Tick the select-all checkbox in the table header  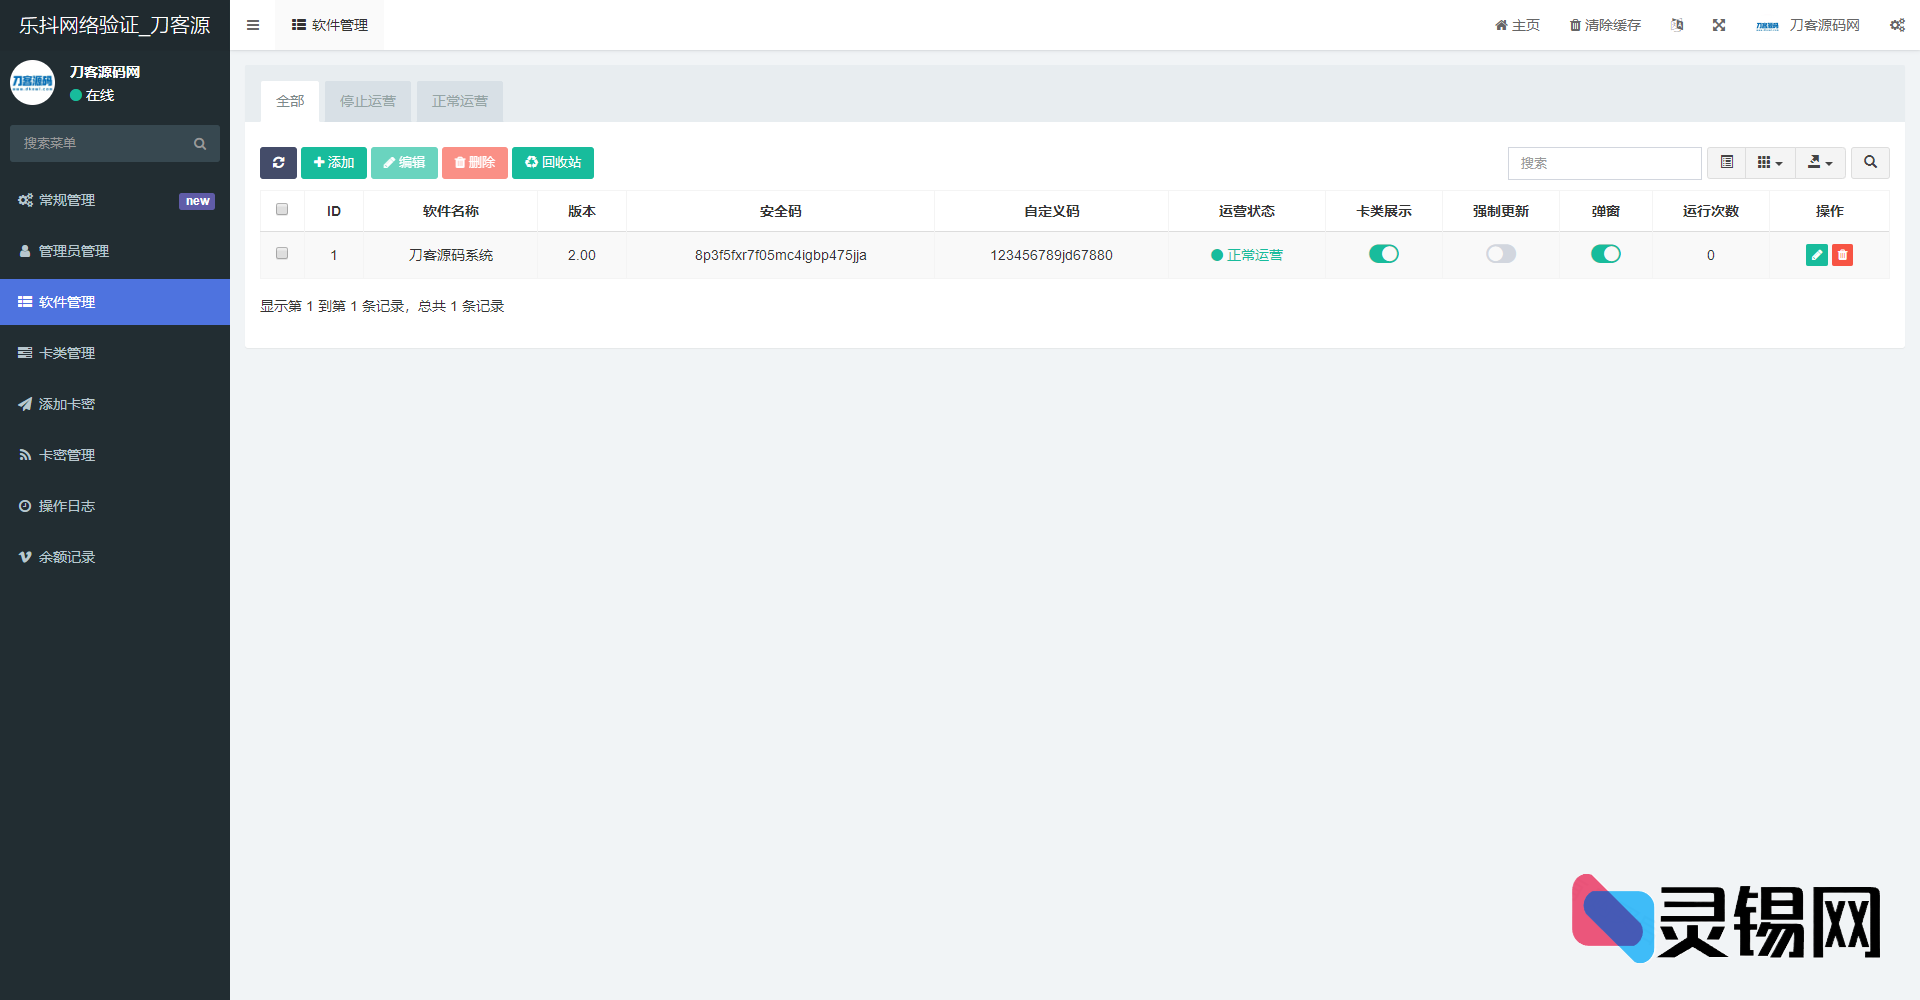[x=282, y=210]
